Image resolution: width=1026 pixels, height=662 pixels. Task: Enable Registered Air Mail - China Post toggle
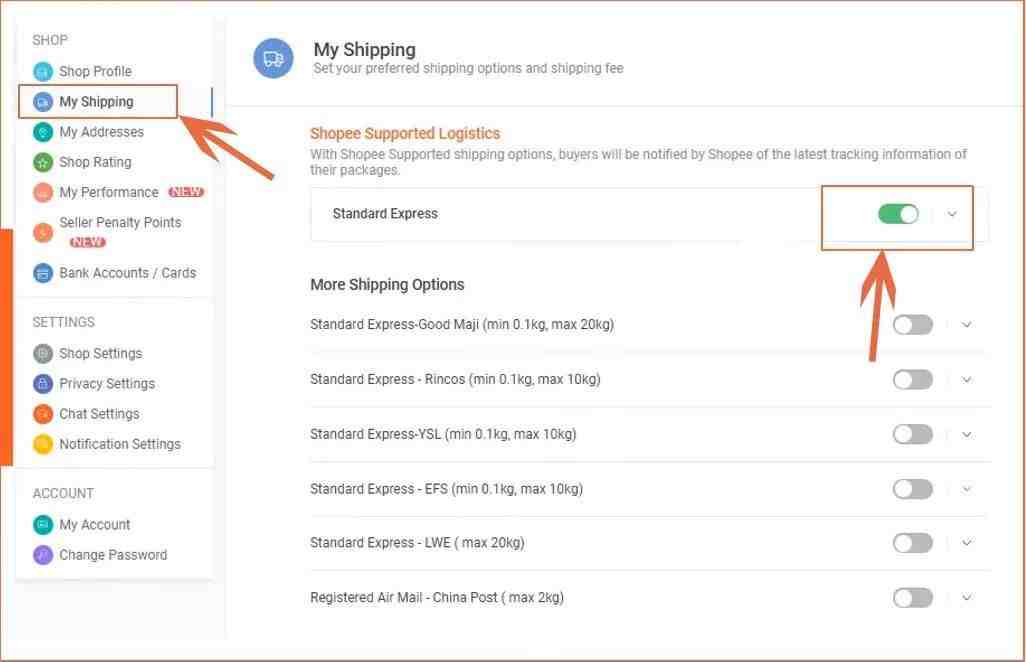click(x=913, y=597)
